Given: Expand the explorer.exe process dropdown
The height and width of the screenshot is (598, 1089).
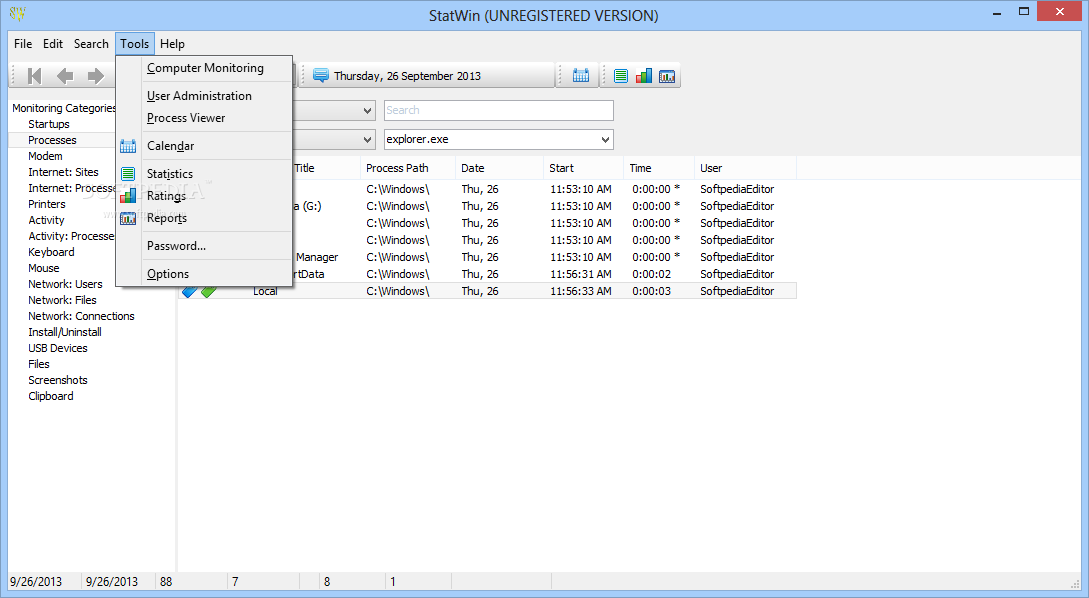Looking at the screenshot, I should point(605,140).
